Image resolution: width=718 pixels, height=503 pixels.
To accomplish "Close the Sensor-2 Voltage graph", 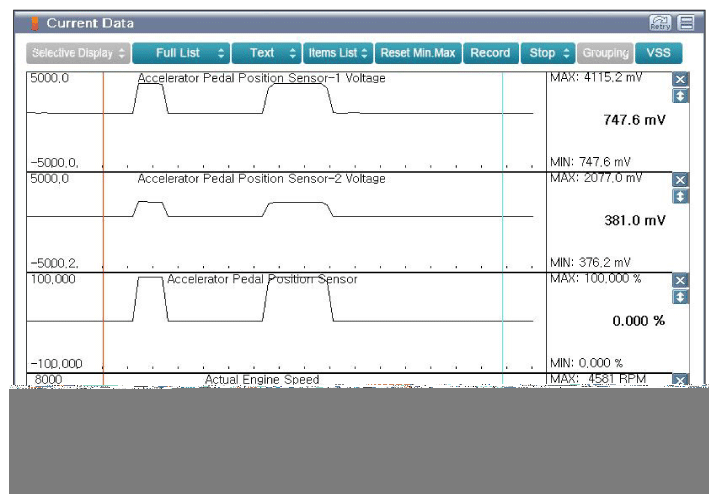I will (681, 180).
